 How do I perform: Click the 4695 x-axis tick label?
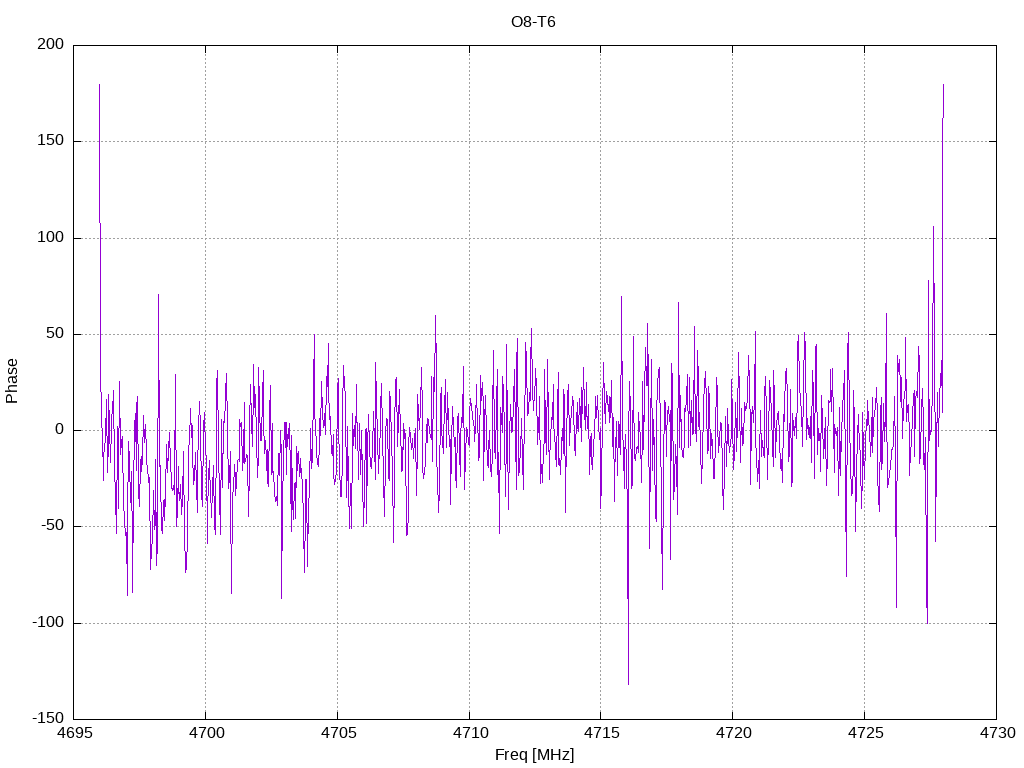tap(74, 733)
